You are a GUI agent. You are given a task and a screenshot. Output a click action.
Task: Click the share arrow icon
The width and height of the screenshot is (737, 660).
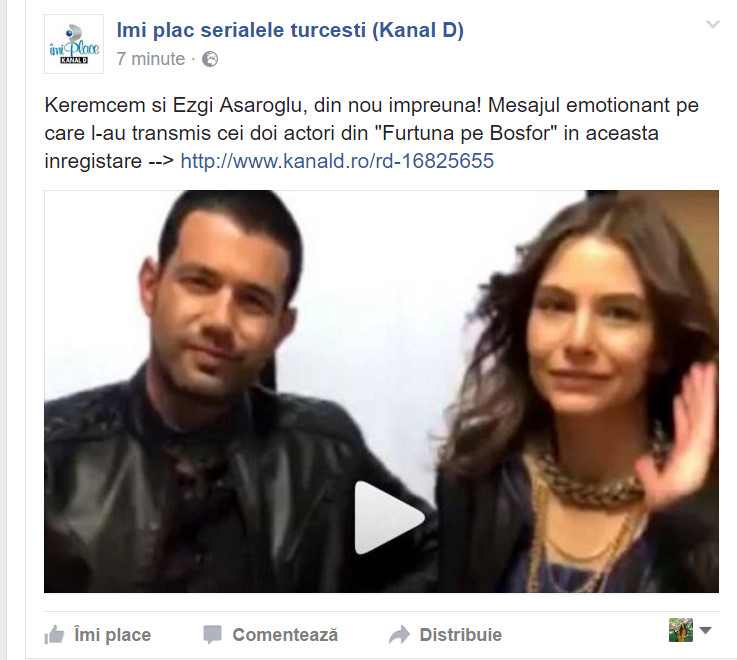tap(399, 635)
